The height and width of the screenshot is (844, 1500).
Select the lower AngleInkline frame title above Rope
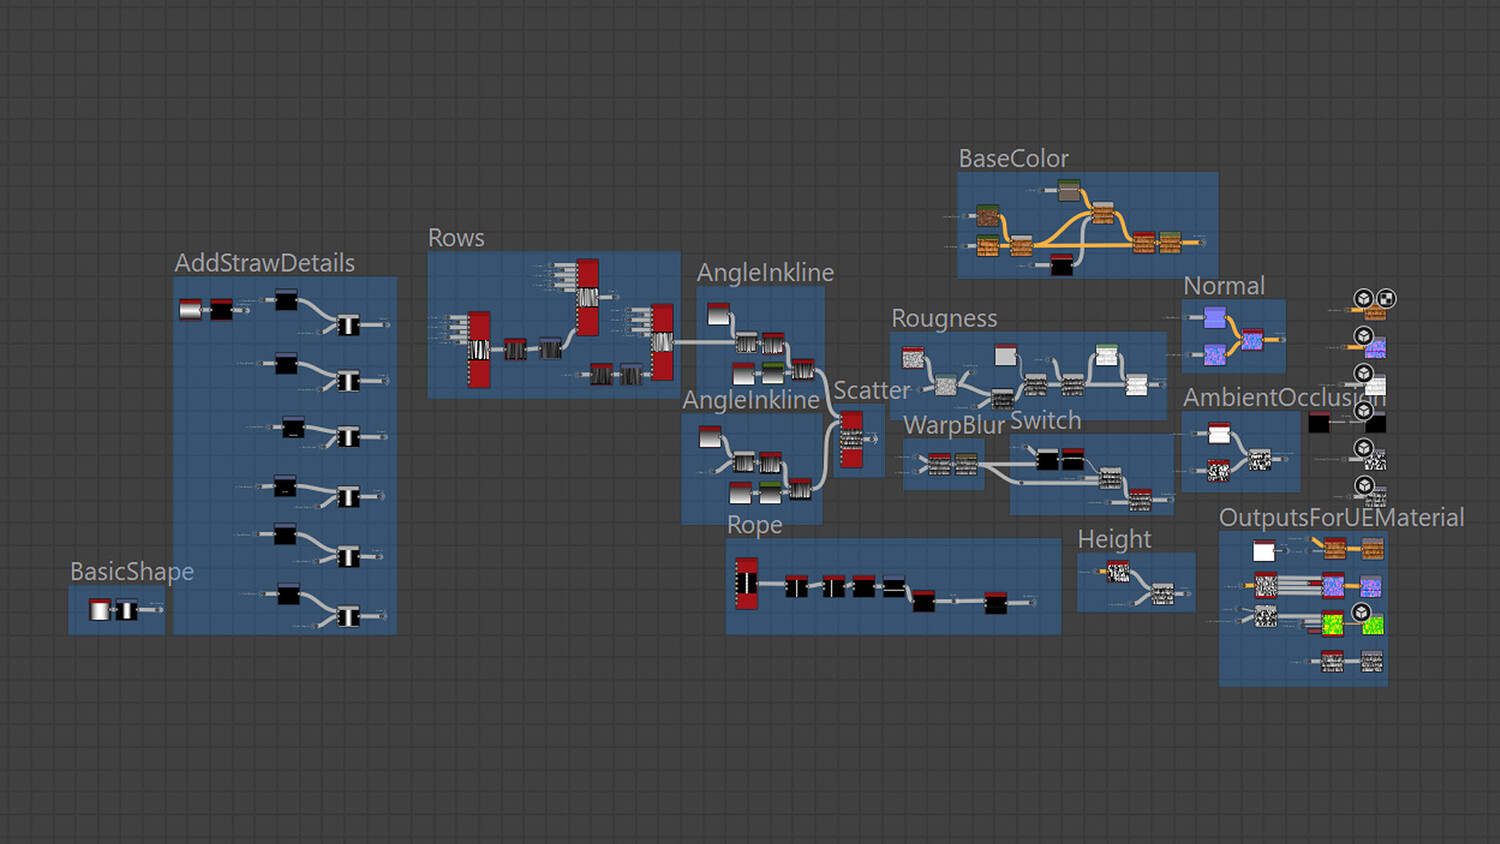751,400
